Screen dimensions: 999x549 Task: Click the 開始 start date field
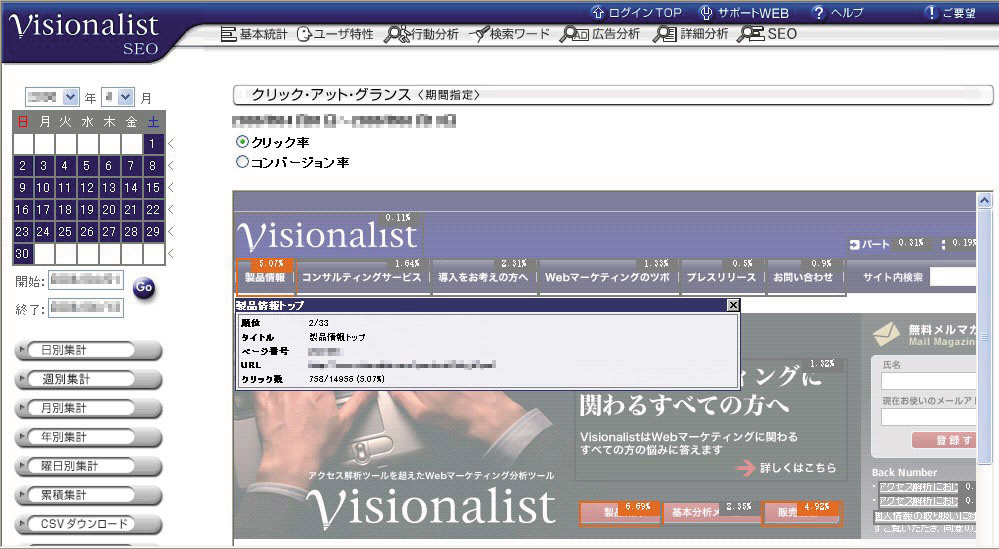tap(86, 280)
